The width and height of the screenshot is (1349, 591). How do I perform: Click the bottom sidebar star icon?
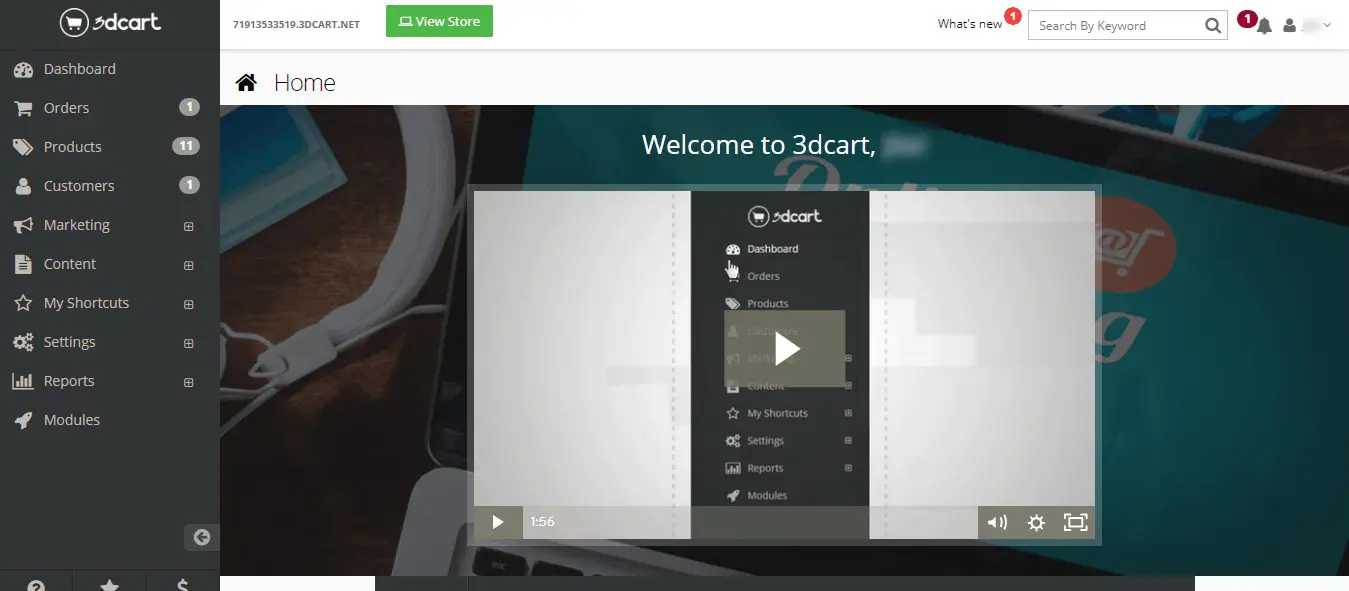pyautogui.click(x=110, y=586)
